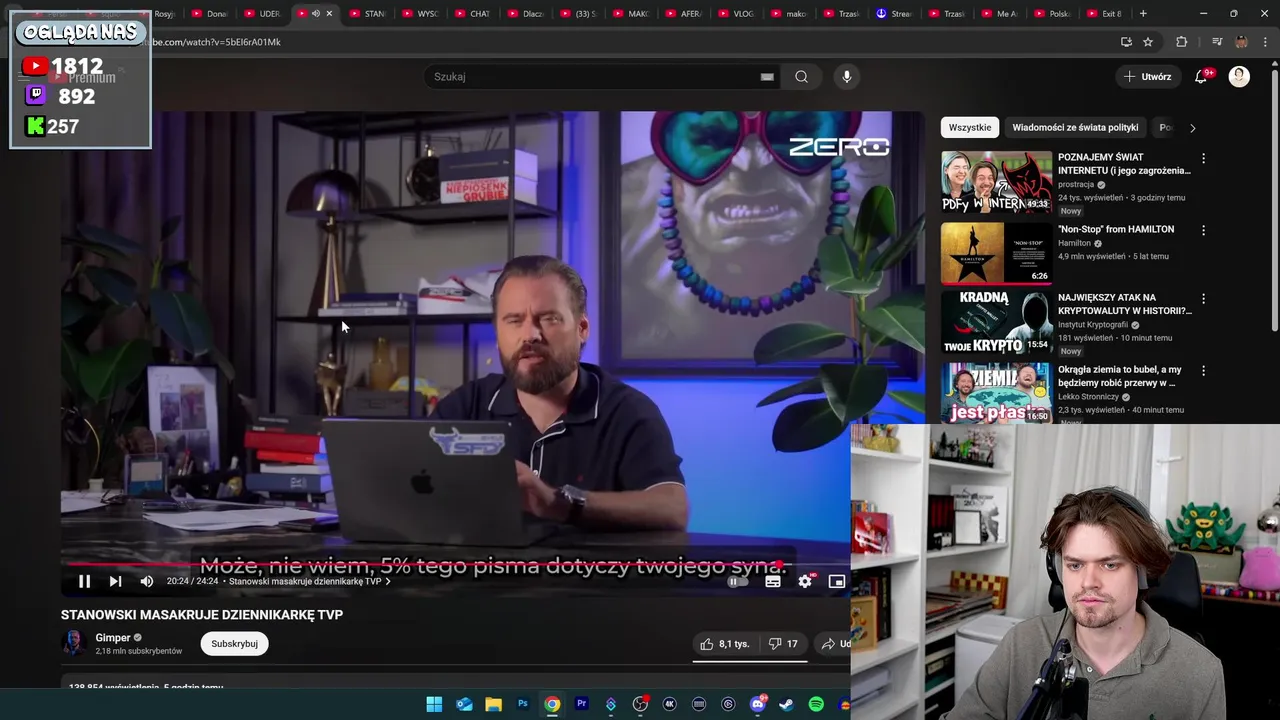The width and height of the screenshot is (1280, 720).
Task: Open Photoshop from the taskbar
Action: [x=522, y=704]
